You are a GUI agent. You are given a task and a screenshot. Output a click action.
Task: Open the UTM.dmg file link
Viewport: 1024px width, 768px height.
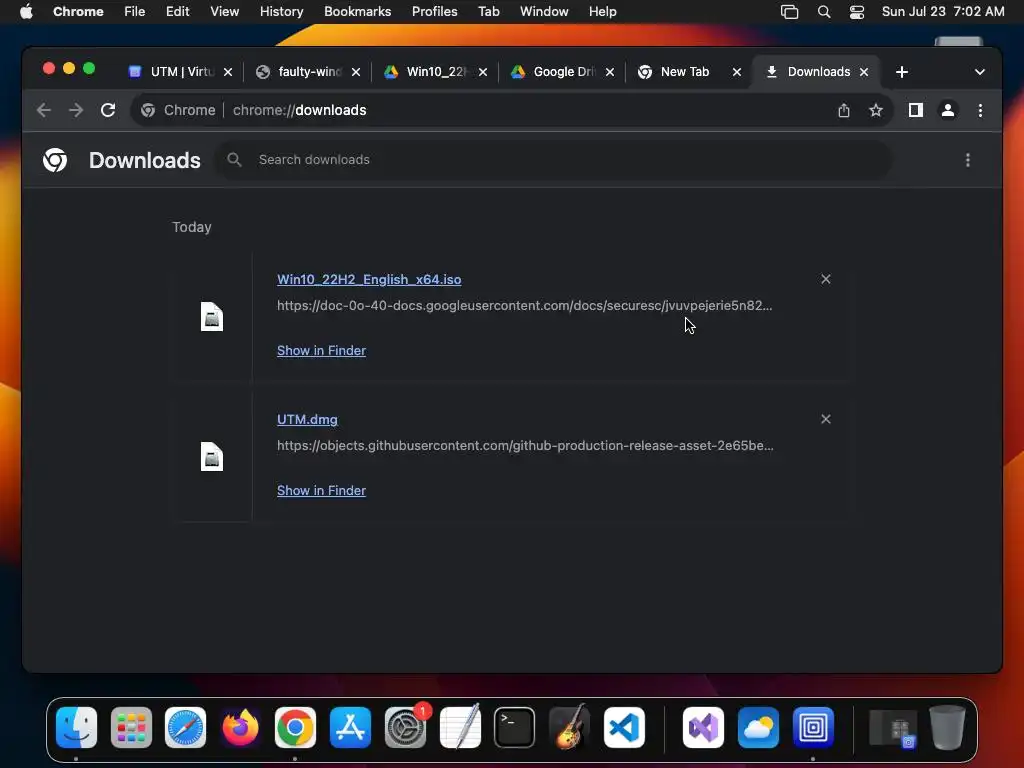307,419
